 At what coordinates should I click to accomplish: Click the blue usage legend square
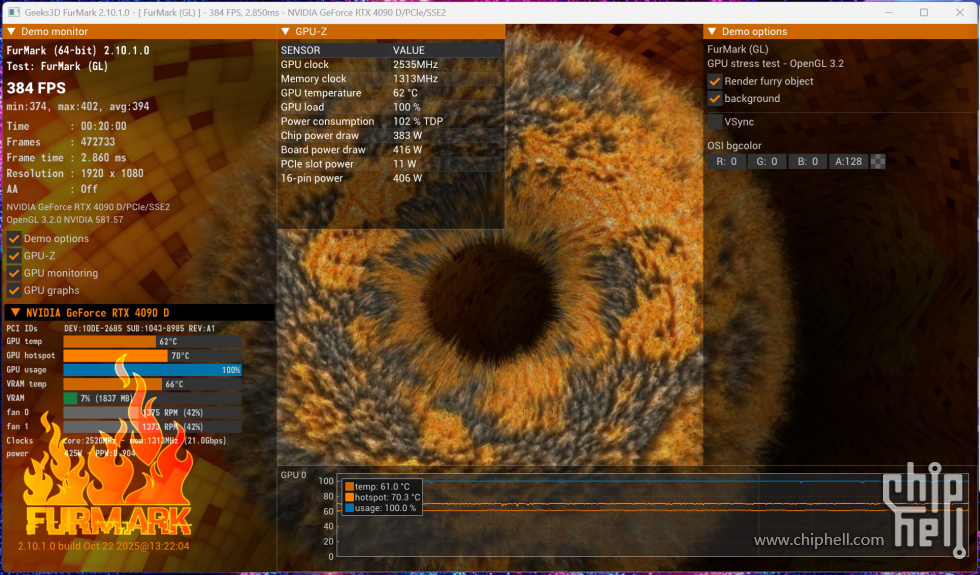coord(349,508)
